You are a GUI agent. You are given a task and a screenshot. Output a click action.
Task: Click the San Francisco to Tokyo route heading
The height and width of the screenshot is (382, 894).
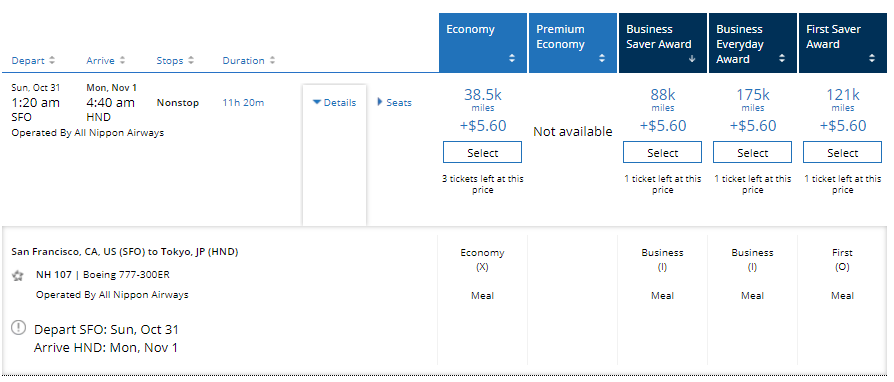(x=125, y=251)
